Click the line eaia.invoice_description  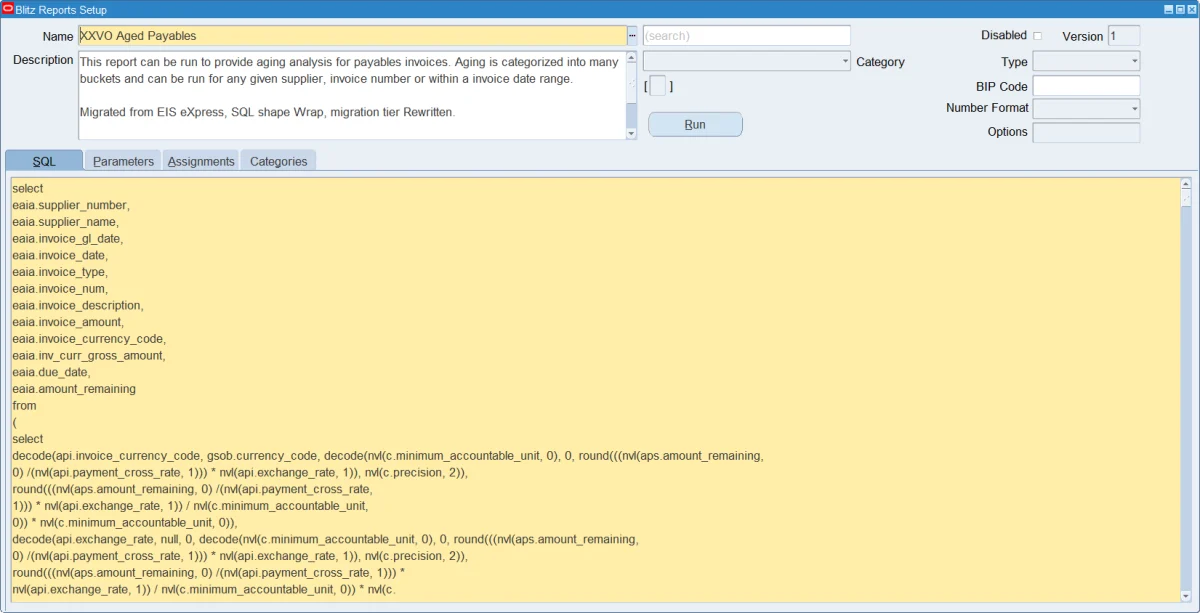pos(77,305)
